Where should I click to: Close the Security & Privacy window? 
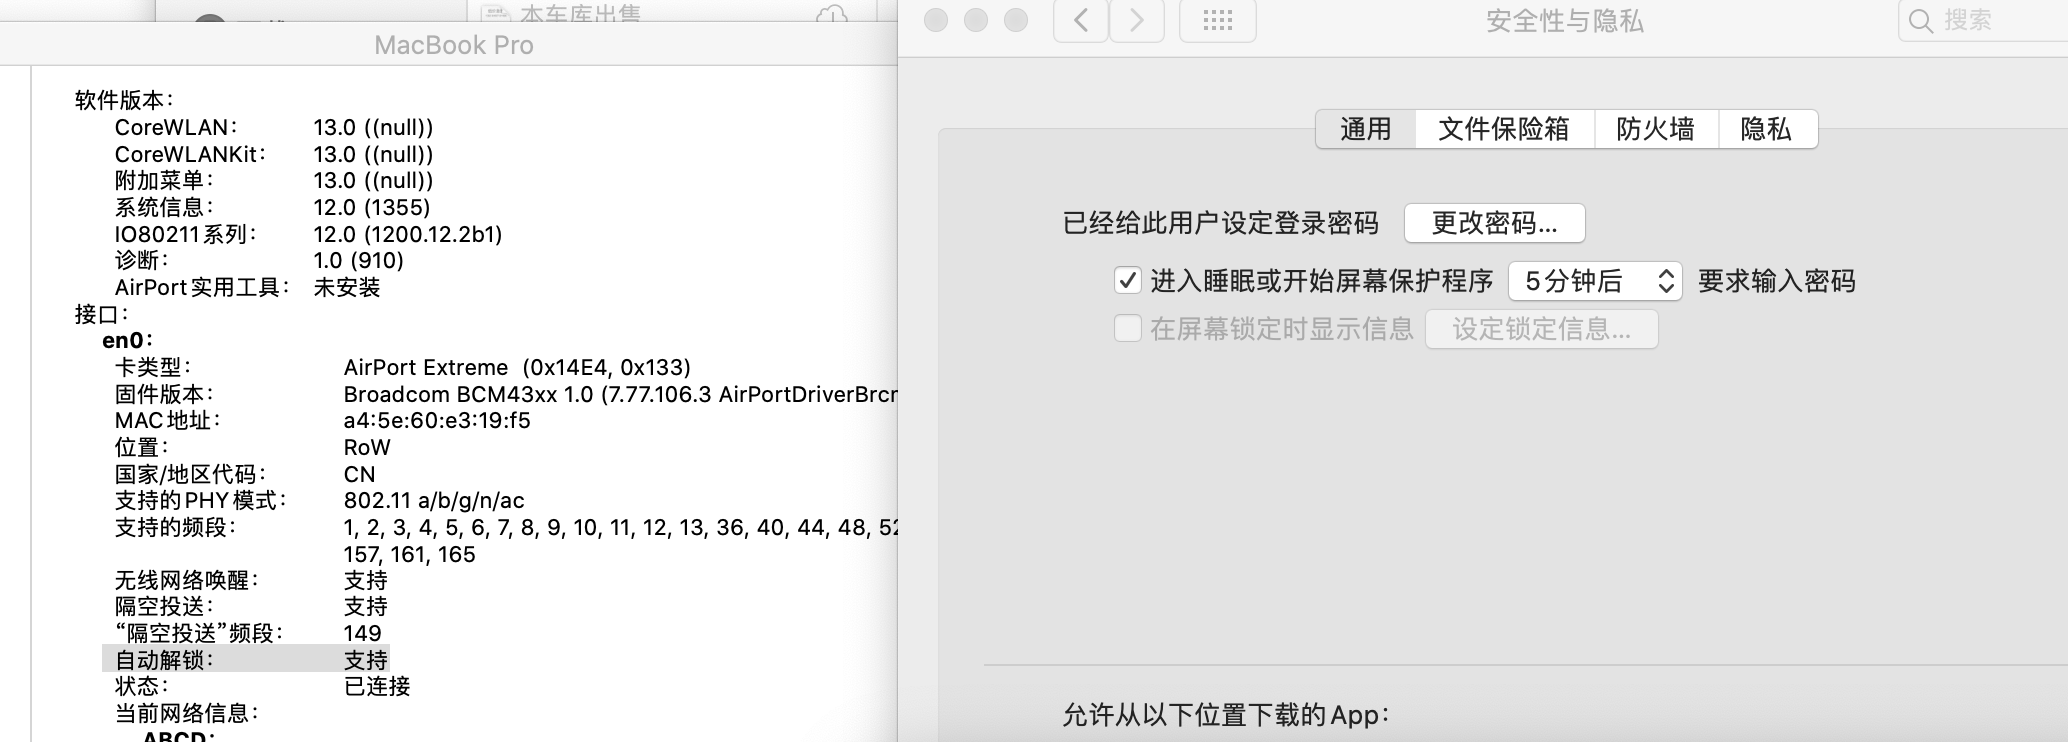click(936, 21)
